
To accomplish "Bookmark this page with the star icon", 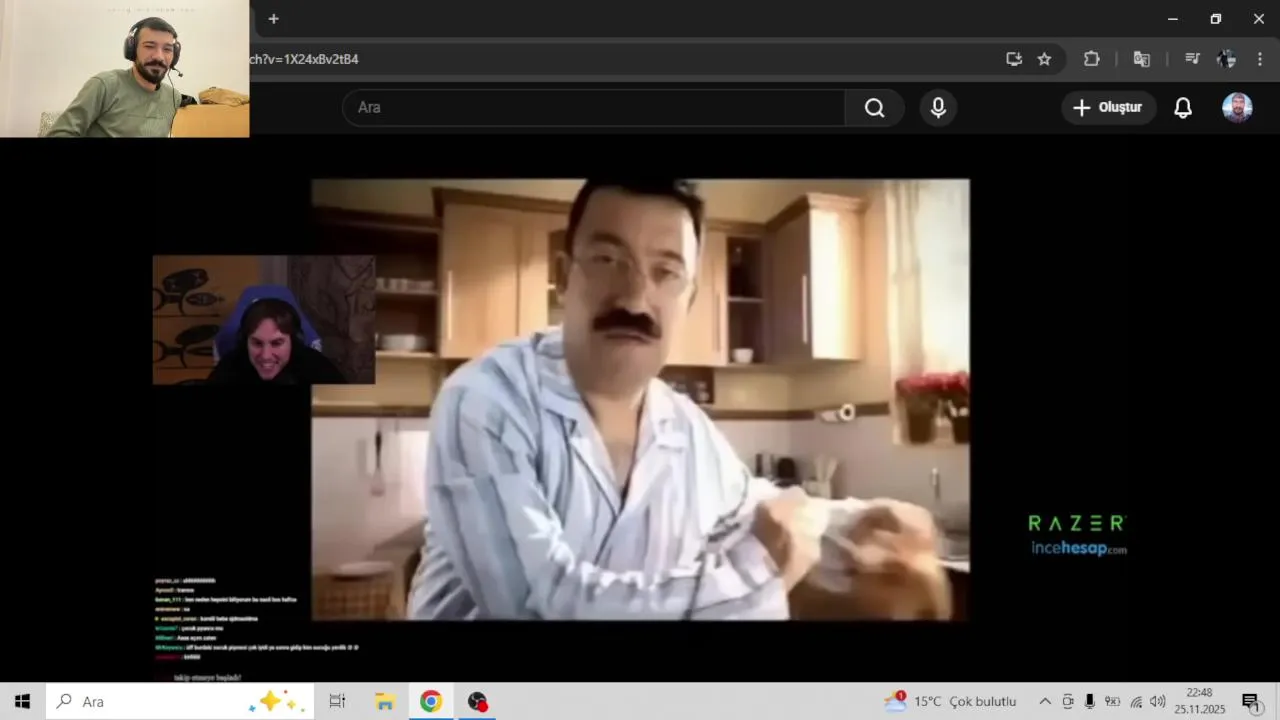I will point(1044,59).
